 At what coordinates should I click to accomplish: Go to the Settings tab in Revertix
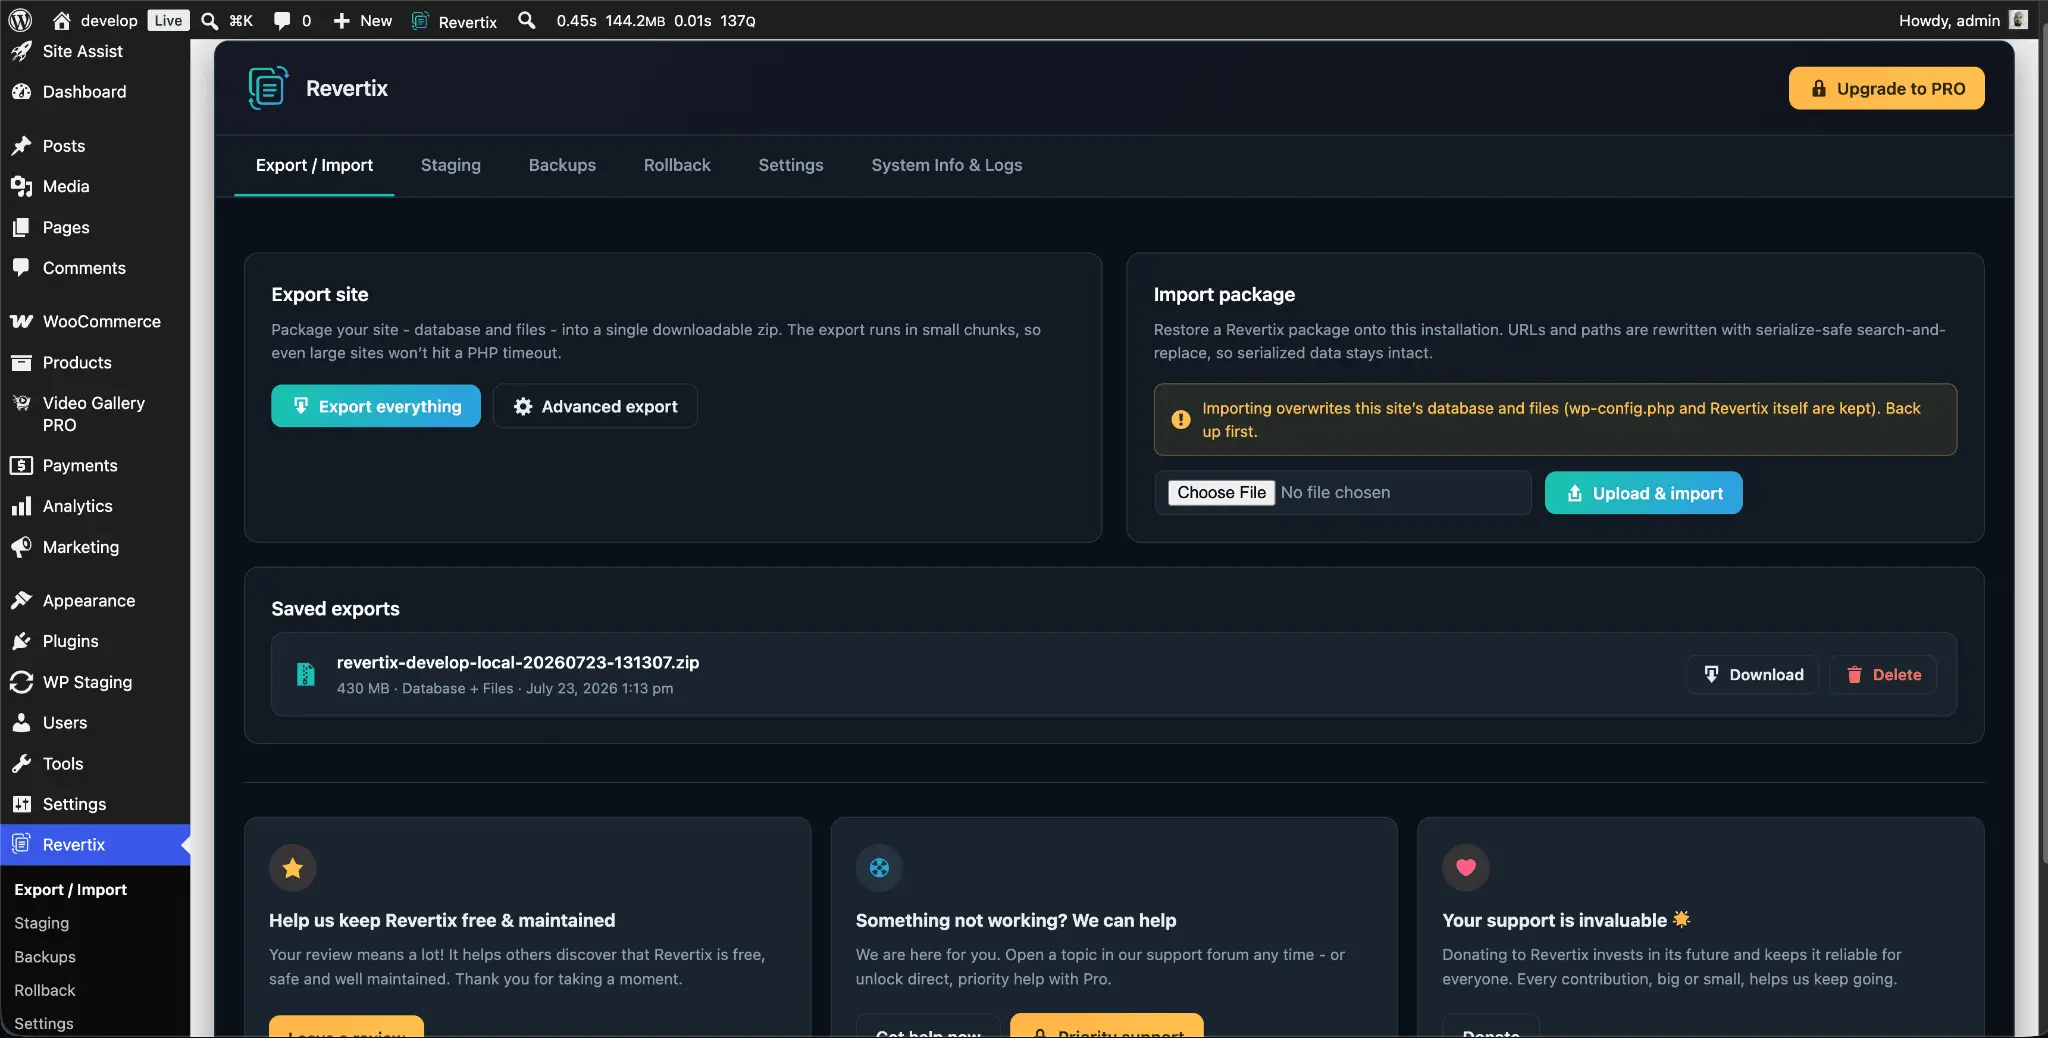[x=791, y=165]
